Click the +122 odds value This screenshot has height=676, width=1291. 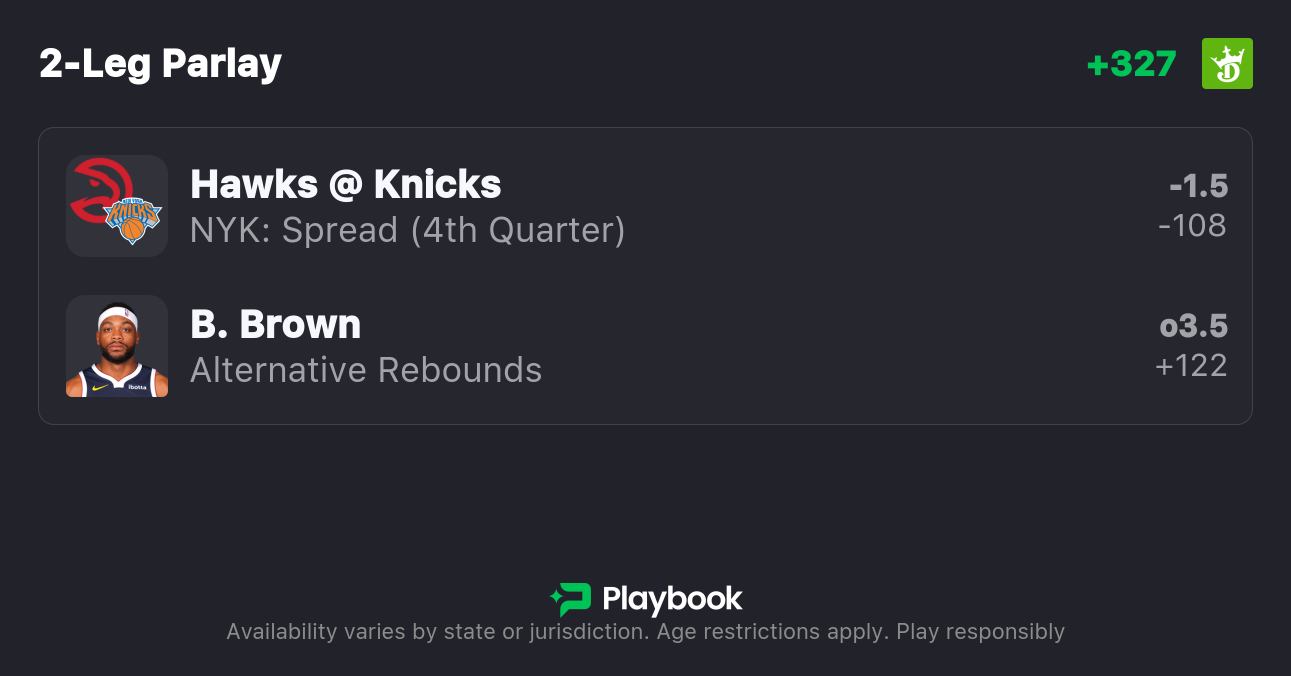click(x=1191, y=366)
